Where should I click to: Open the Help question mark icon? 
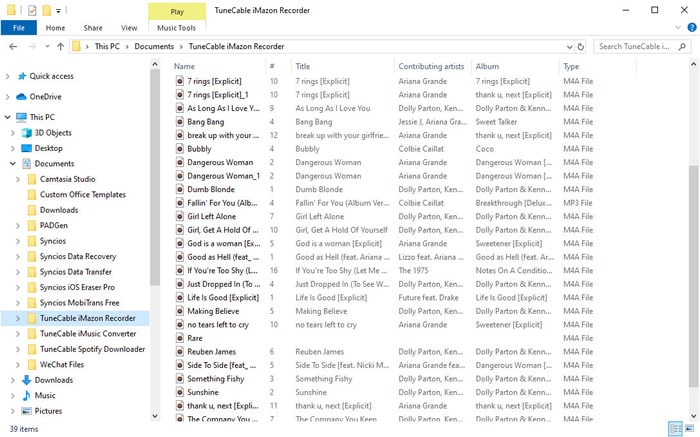(x=690, y=28)
